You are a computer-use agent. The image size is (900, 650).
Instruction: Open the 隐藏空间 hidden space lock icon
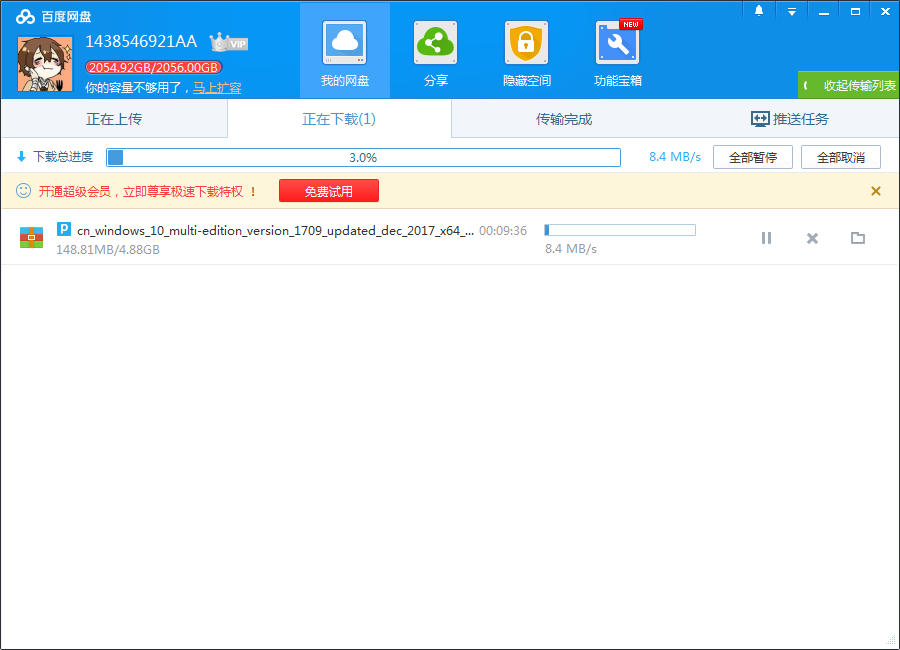[x=526, y=43]
